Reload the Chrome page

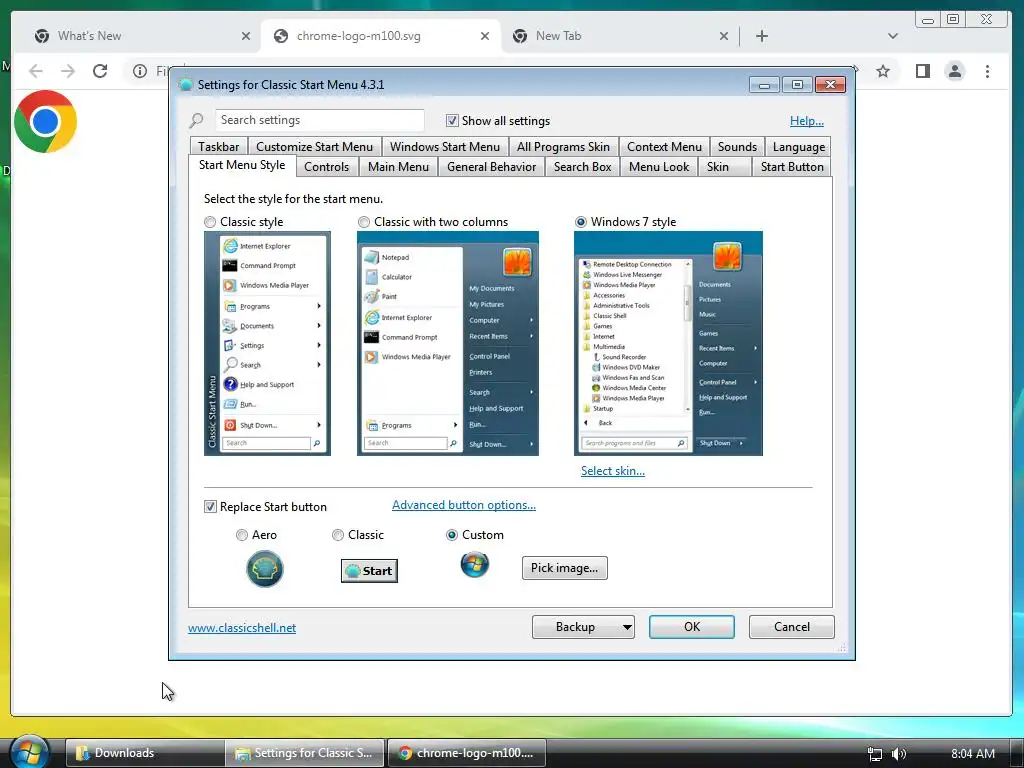100,71
